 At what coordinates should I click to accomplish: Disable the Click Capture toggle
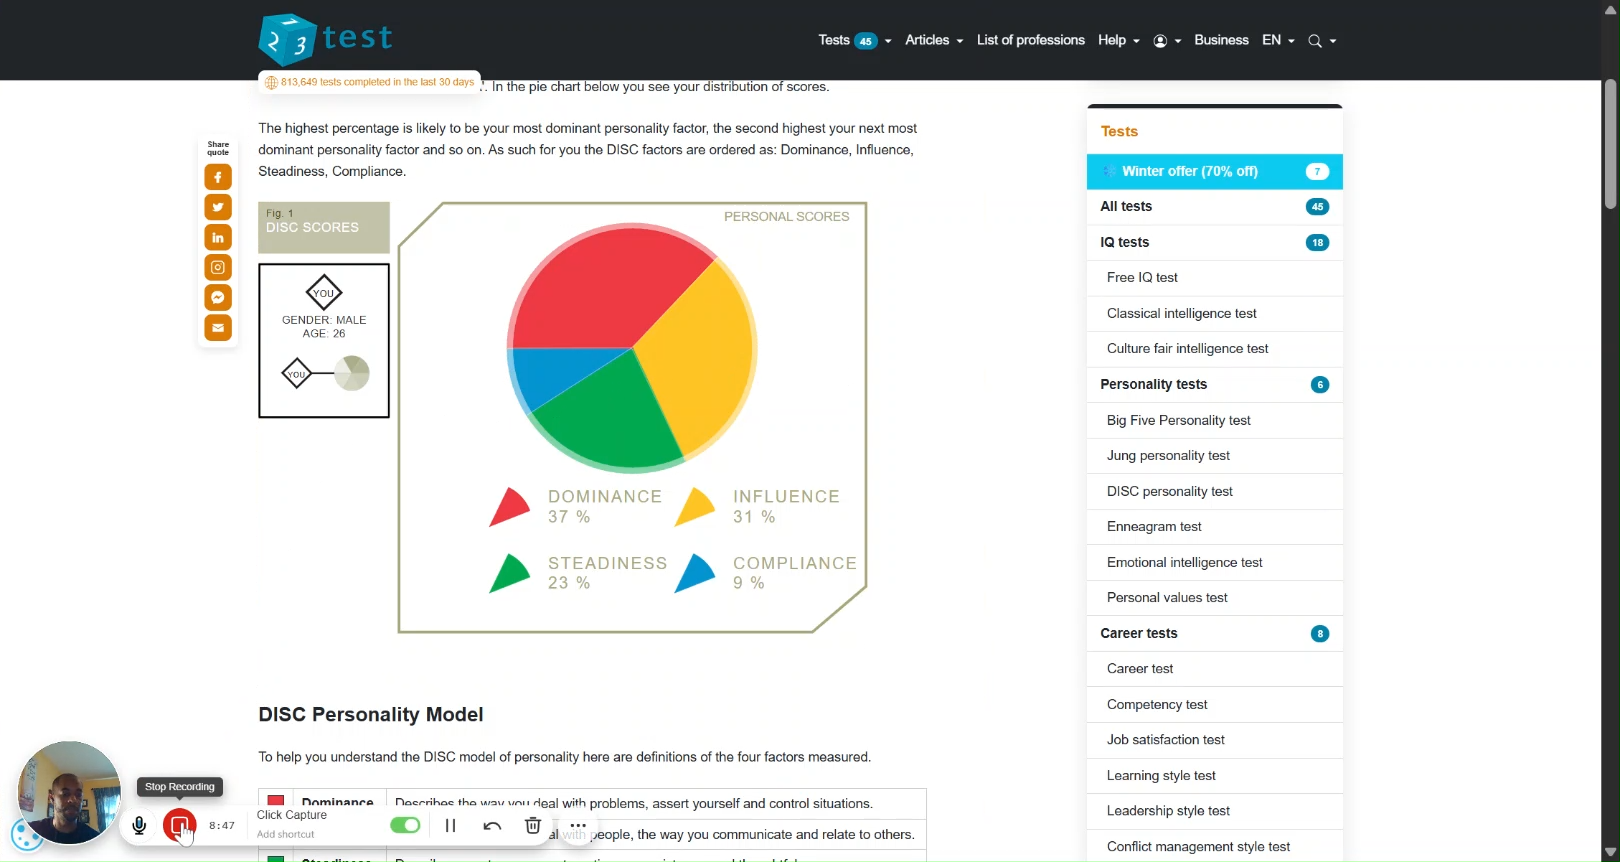pyautogui.click(x=405, y=825)
